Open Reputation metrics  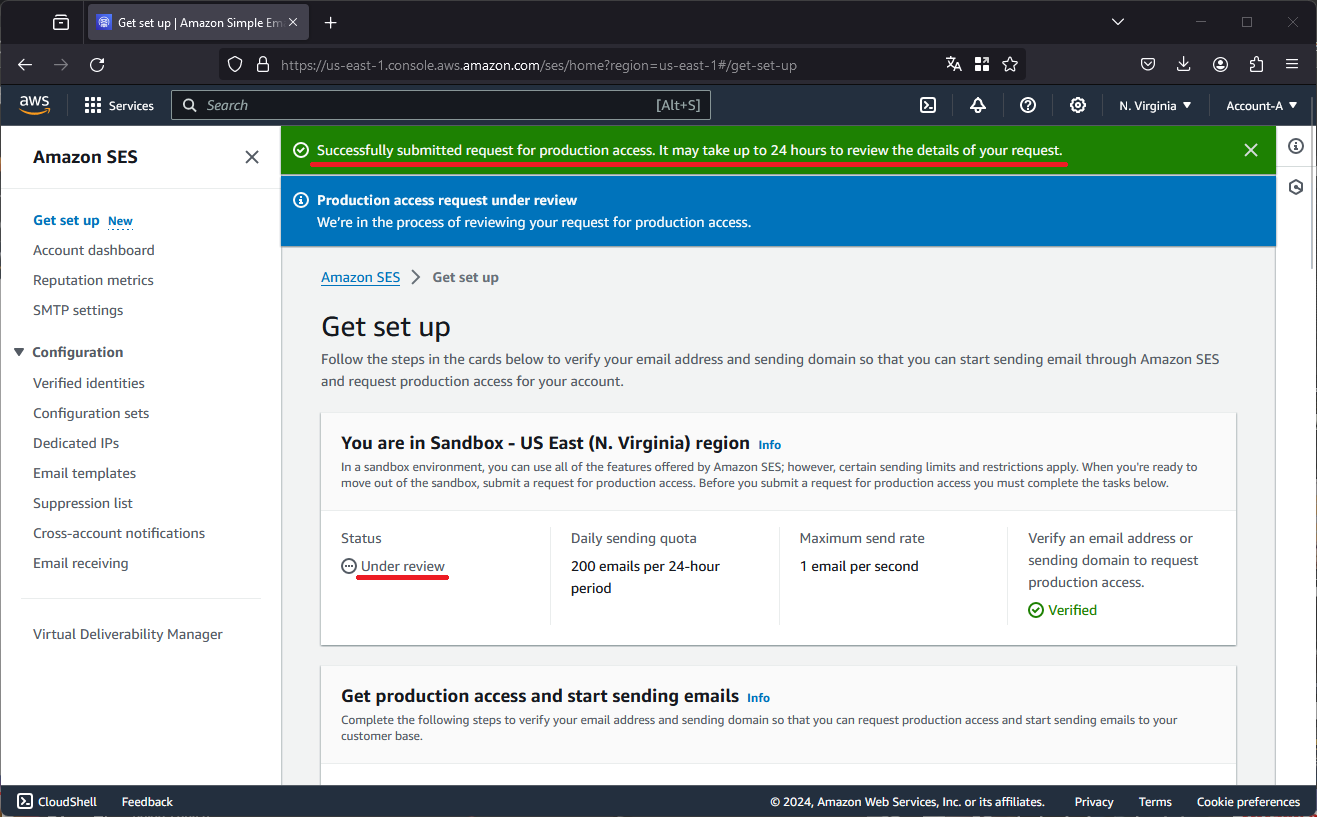click(x=93, y=280)
